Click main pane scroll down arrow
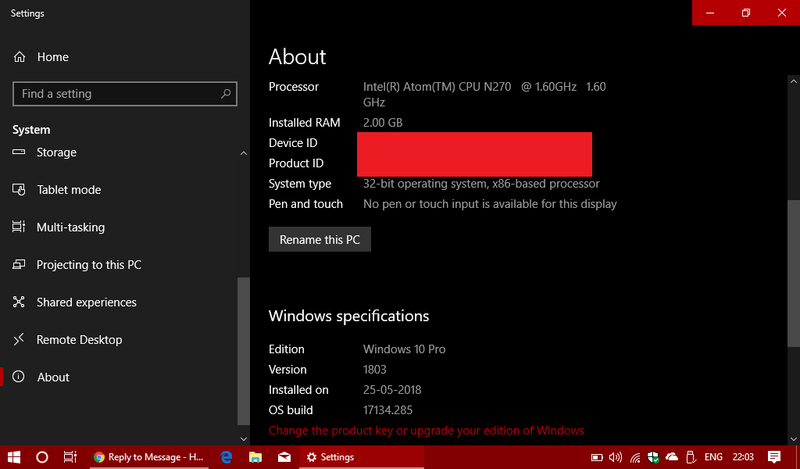Screen dimensions: 800x469 point(793,439)
